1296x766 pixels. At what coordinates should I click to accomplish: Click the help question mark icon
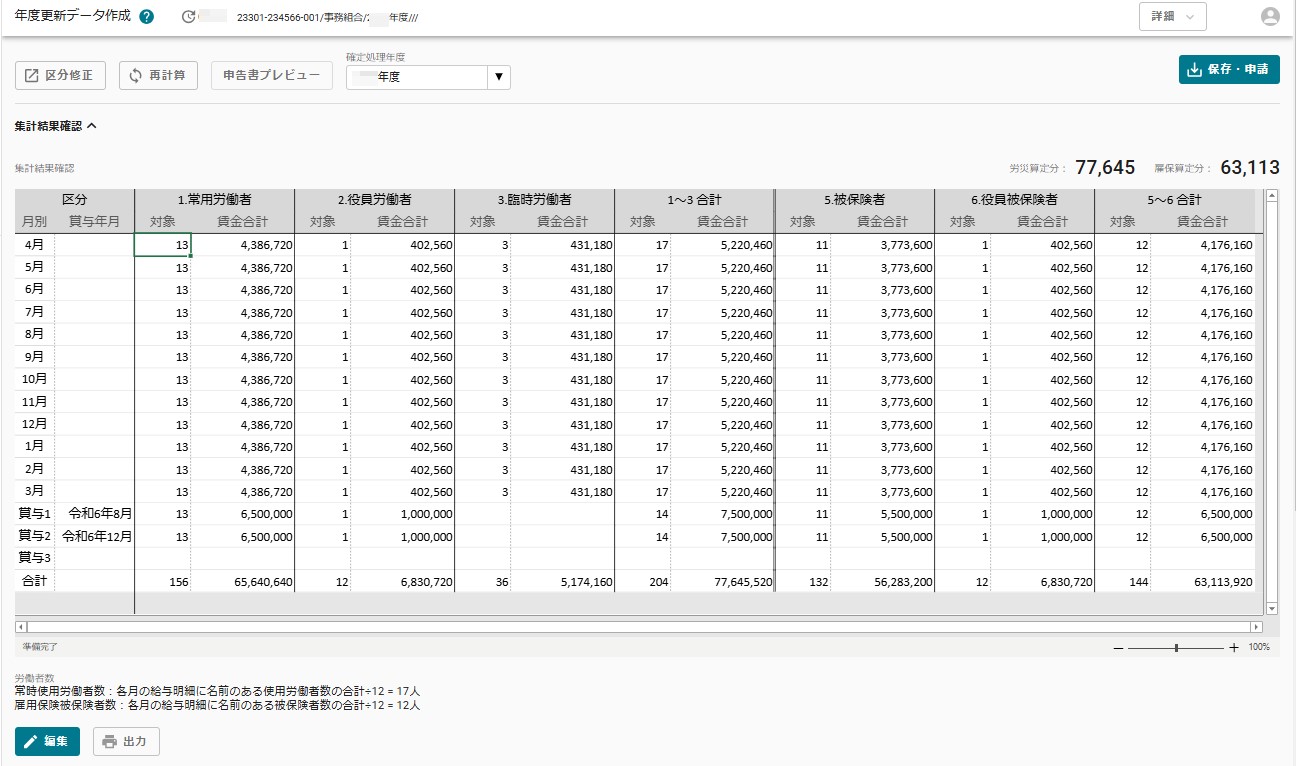click(147, 17)
